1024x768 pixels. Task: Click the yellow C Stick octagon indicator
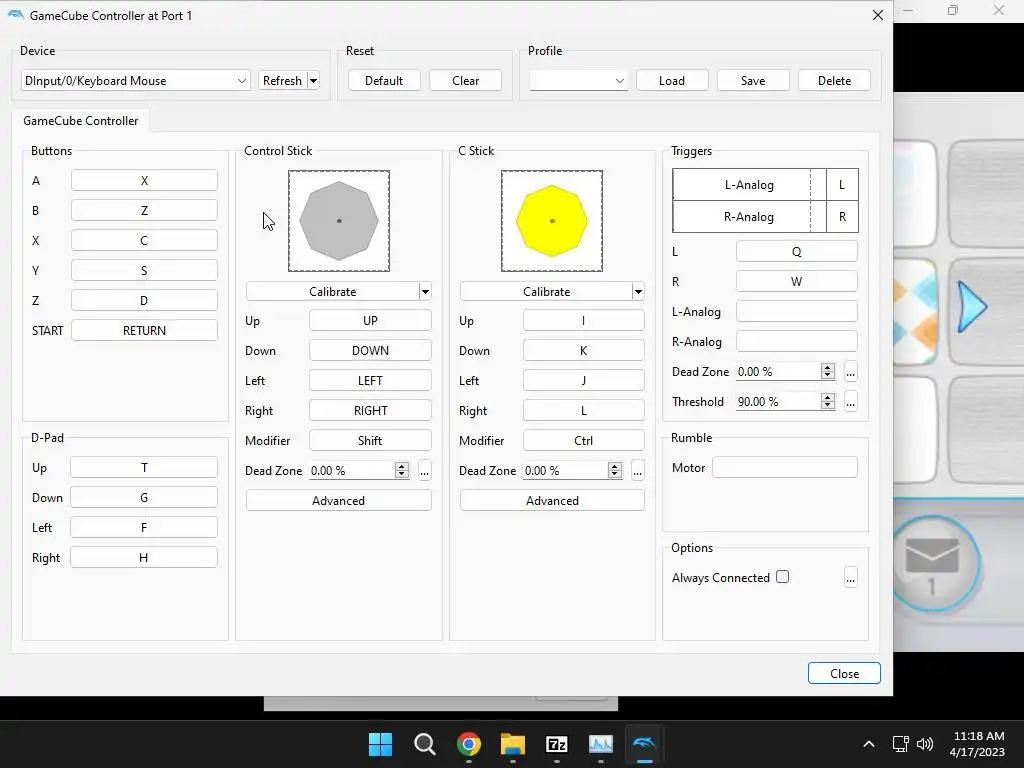(x=552, y=221)
